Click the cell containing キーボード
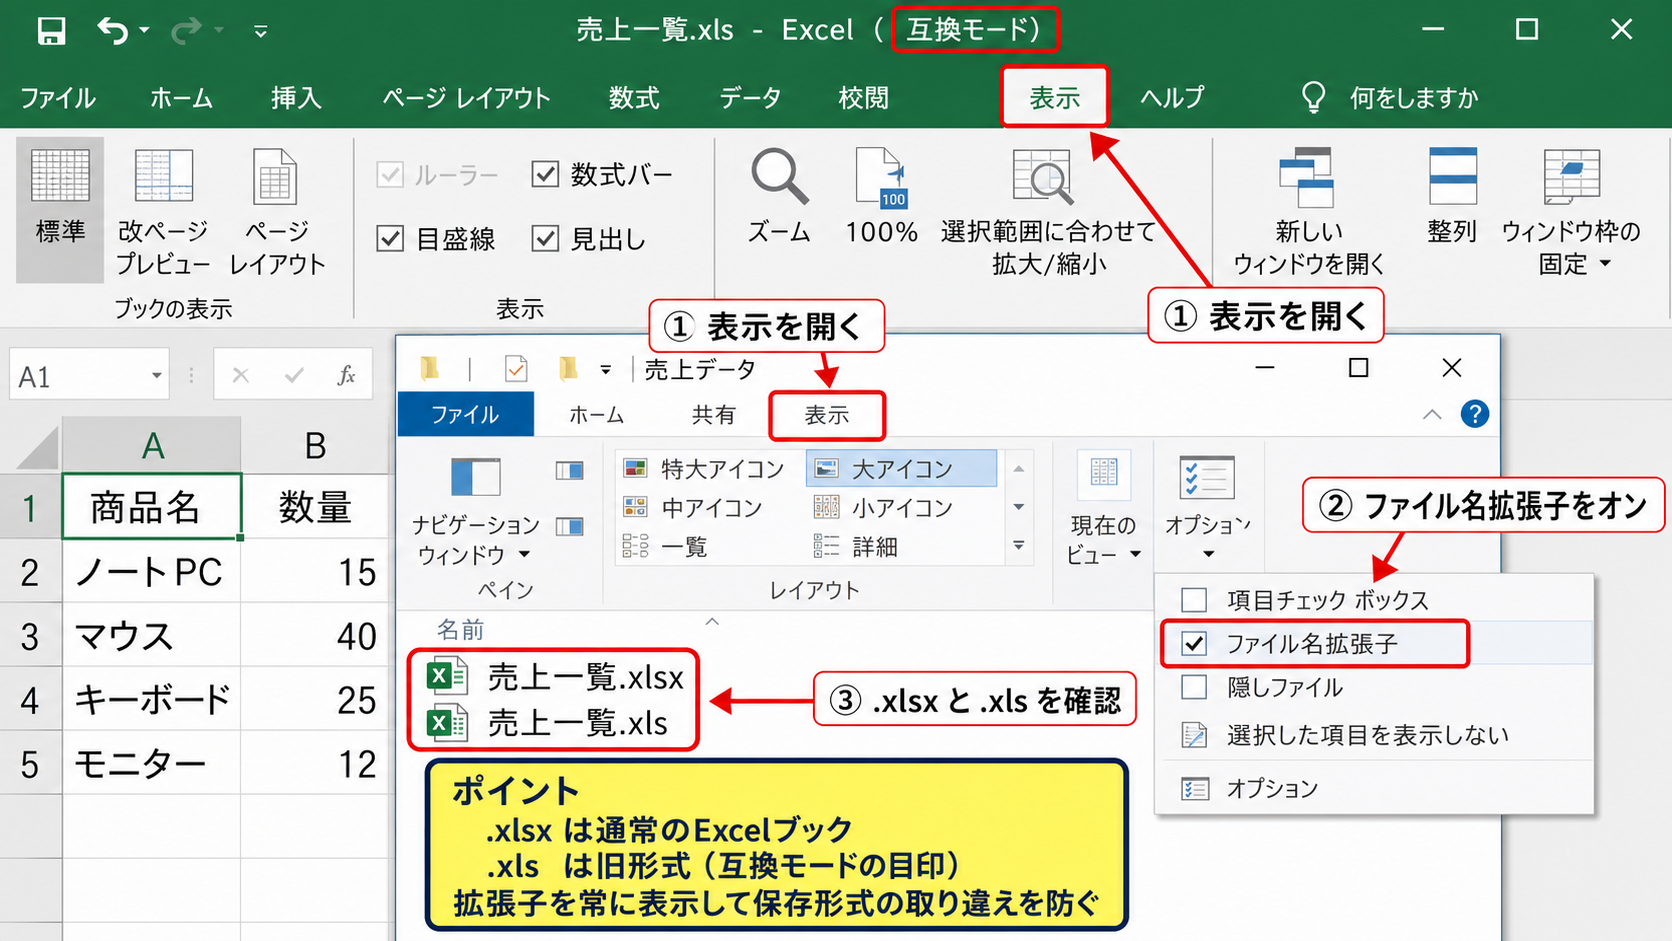The image size is (1672, 941). pyautogui.click(x=152, y=699)
